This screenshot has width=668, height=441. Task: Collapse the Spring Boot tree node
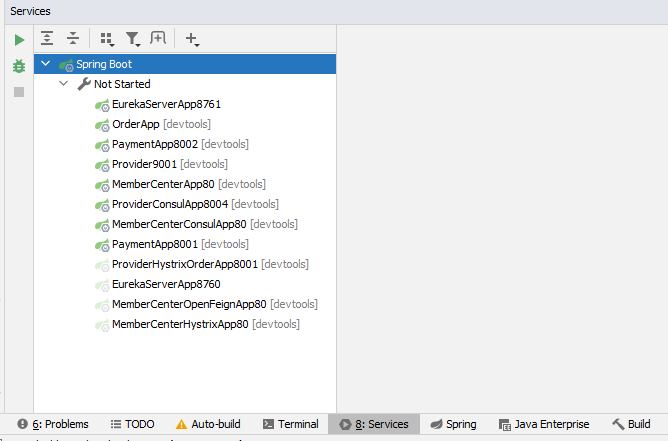[45, 64]
